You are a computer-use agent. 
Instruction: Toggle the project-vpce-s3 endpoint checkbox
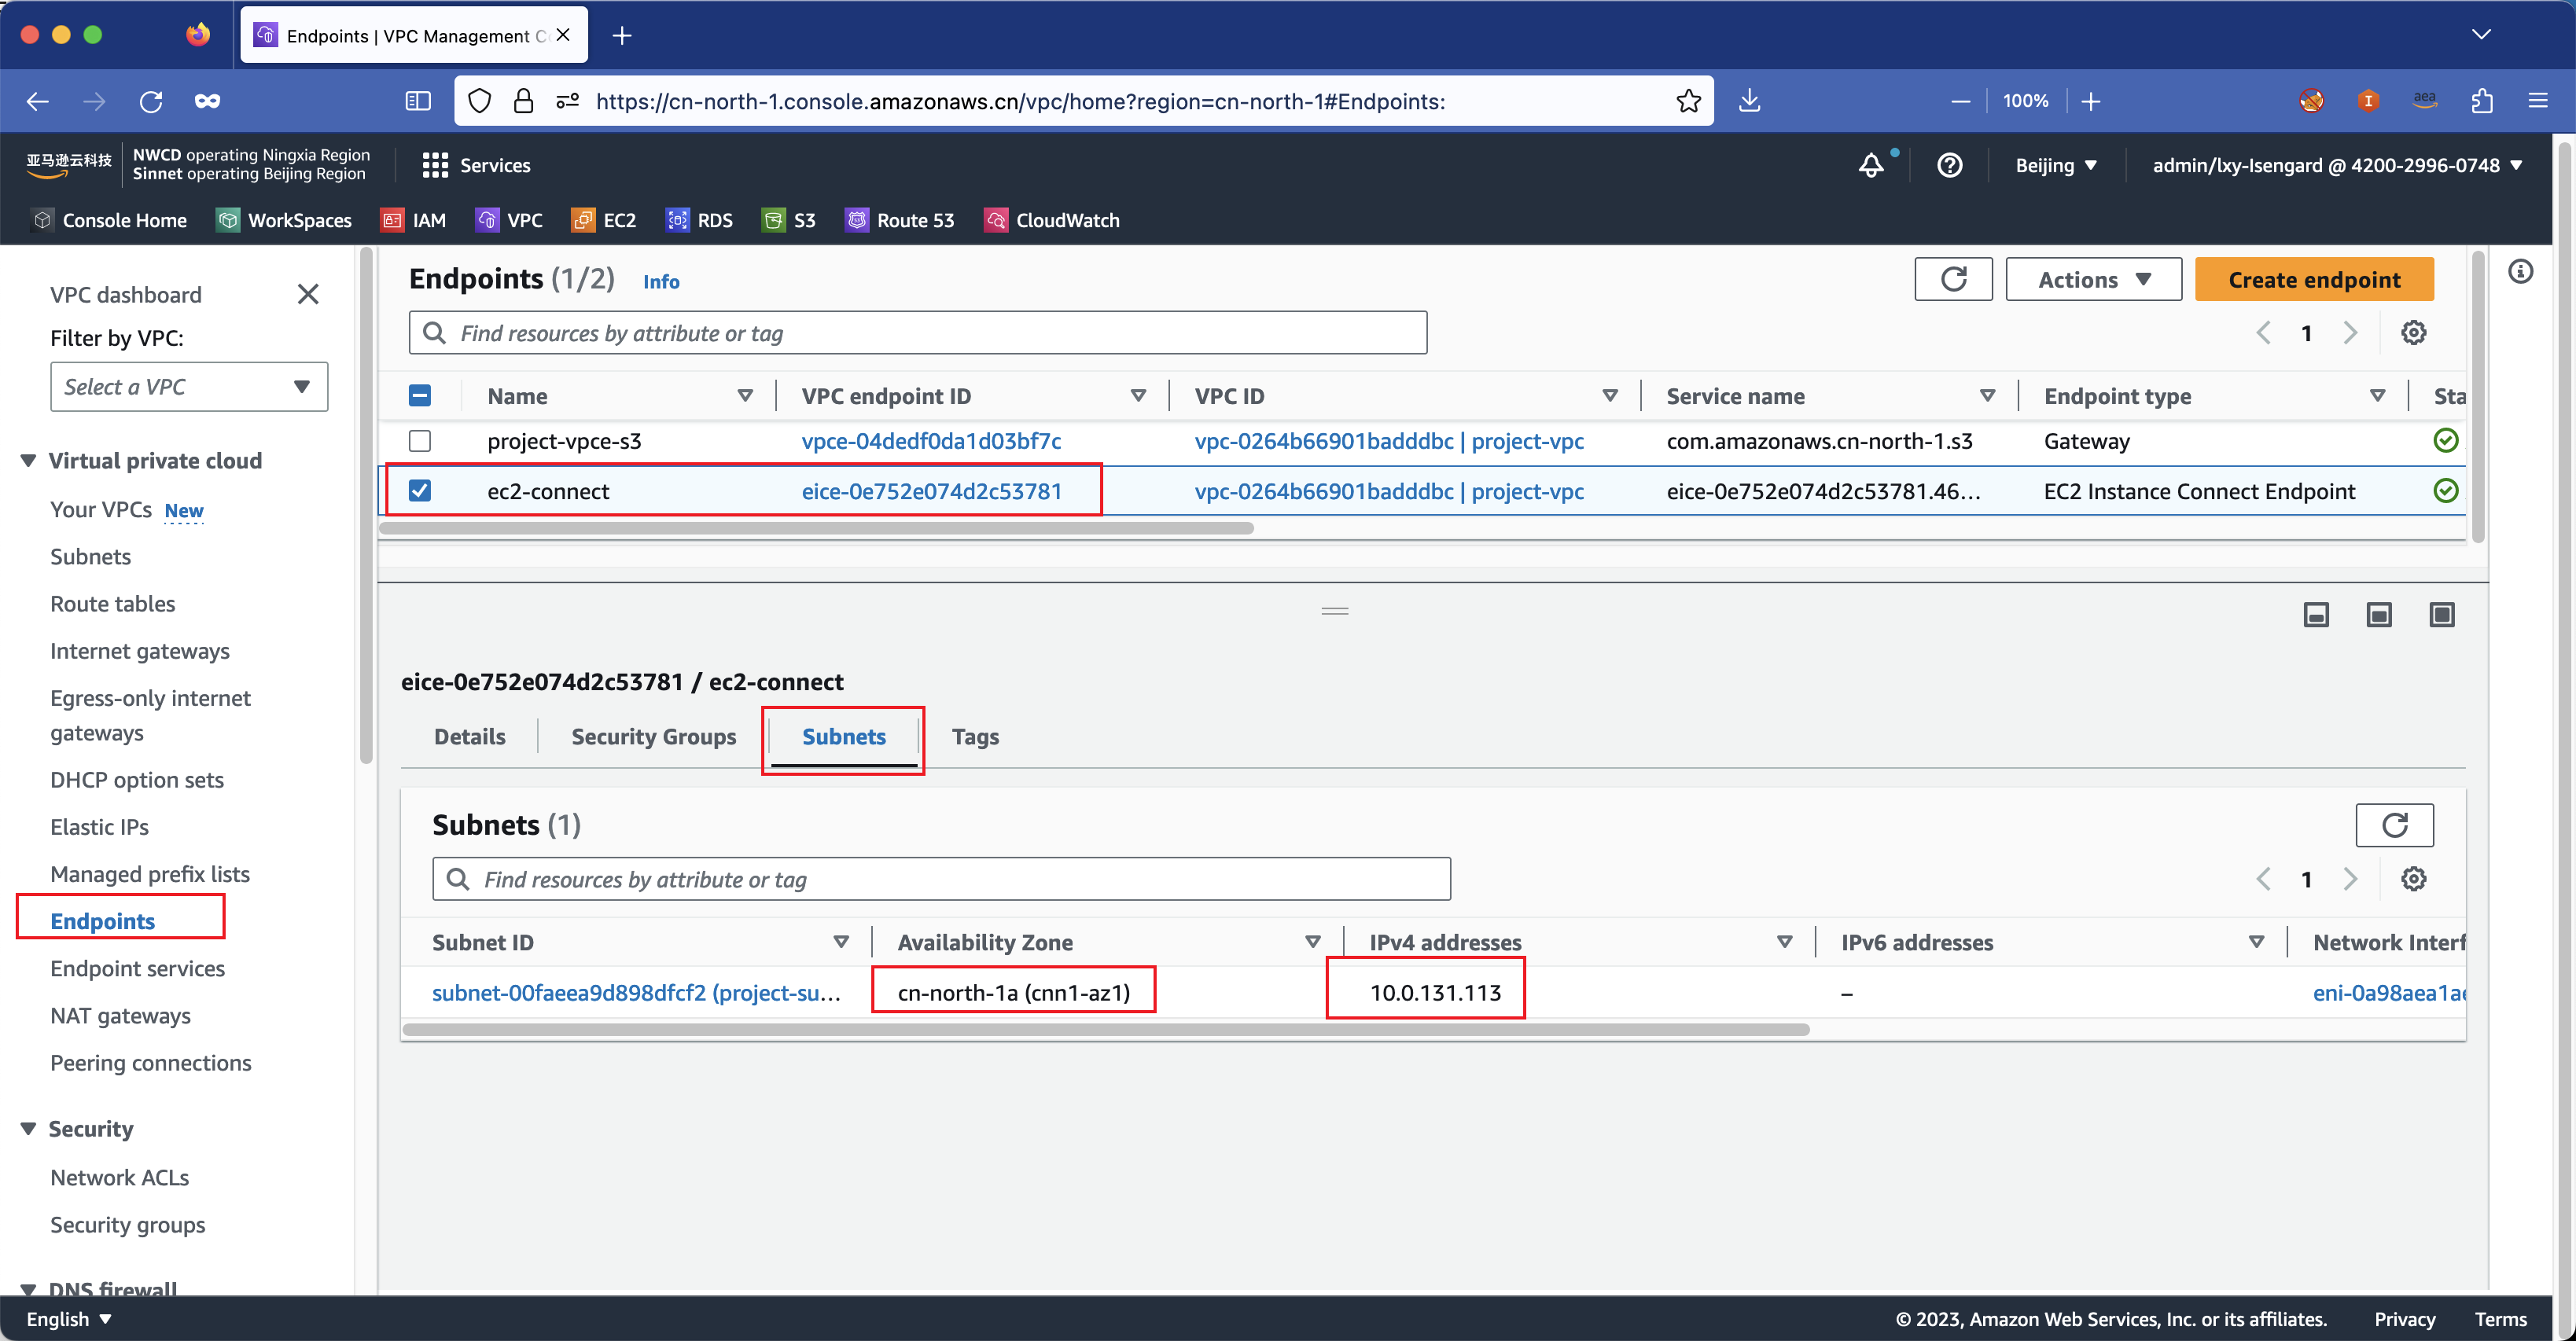point(421,439)
